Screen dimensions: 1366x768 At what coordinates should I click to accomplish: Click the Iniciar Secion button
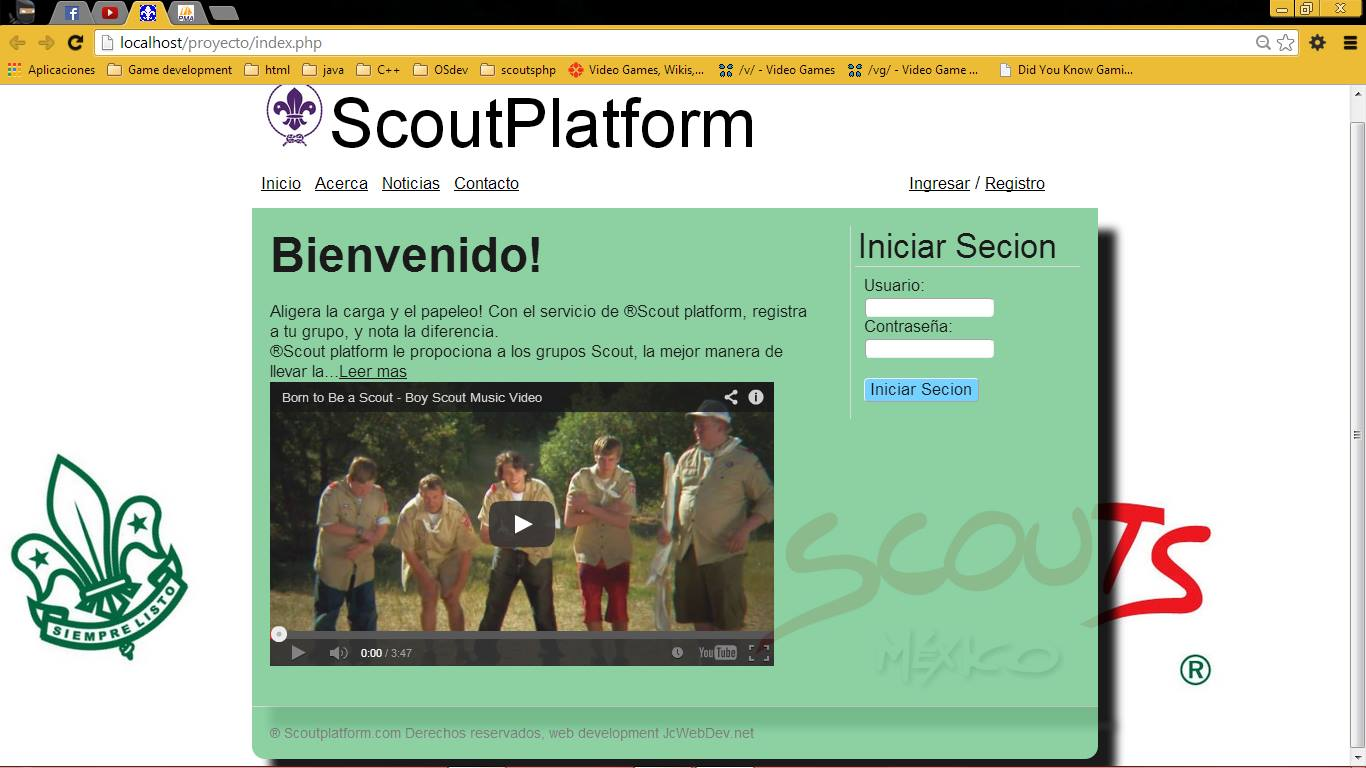click(921, 390)
